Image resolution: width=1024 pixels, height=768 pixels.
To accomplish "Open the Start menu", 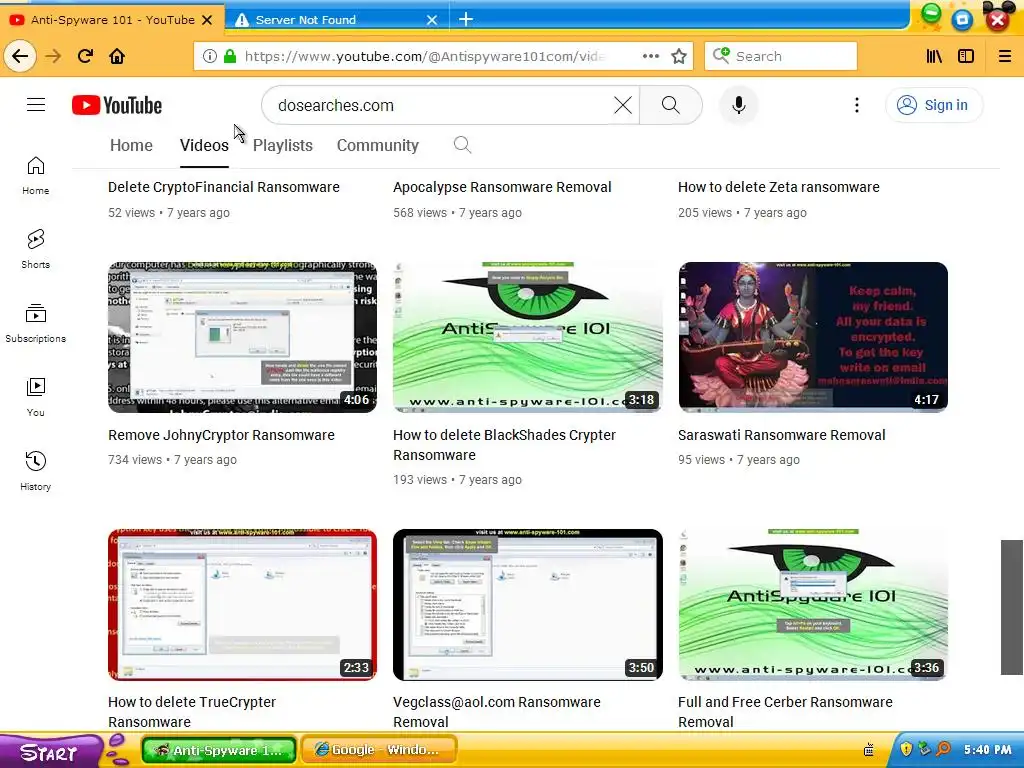I will pyautogui.click(x=49, y=752).
